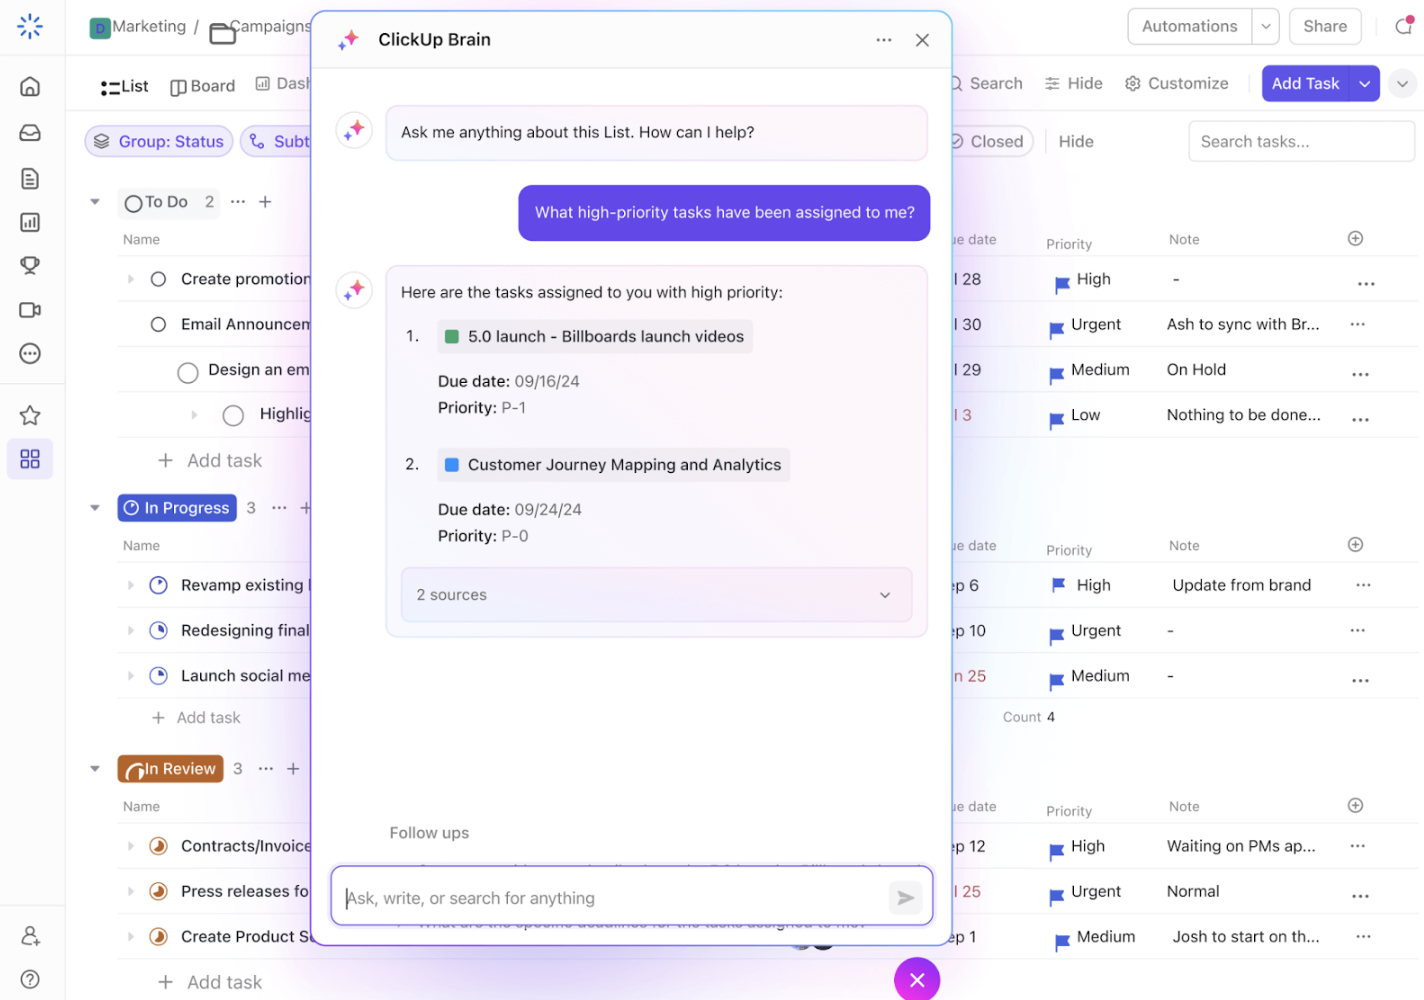
Task: Click the Share button
Action: (x=1325, y=27)
